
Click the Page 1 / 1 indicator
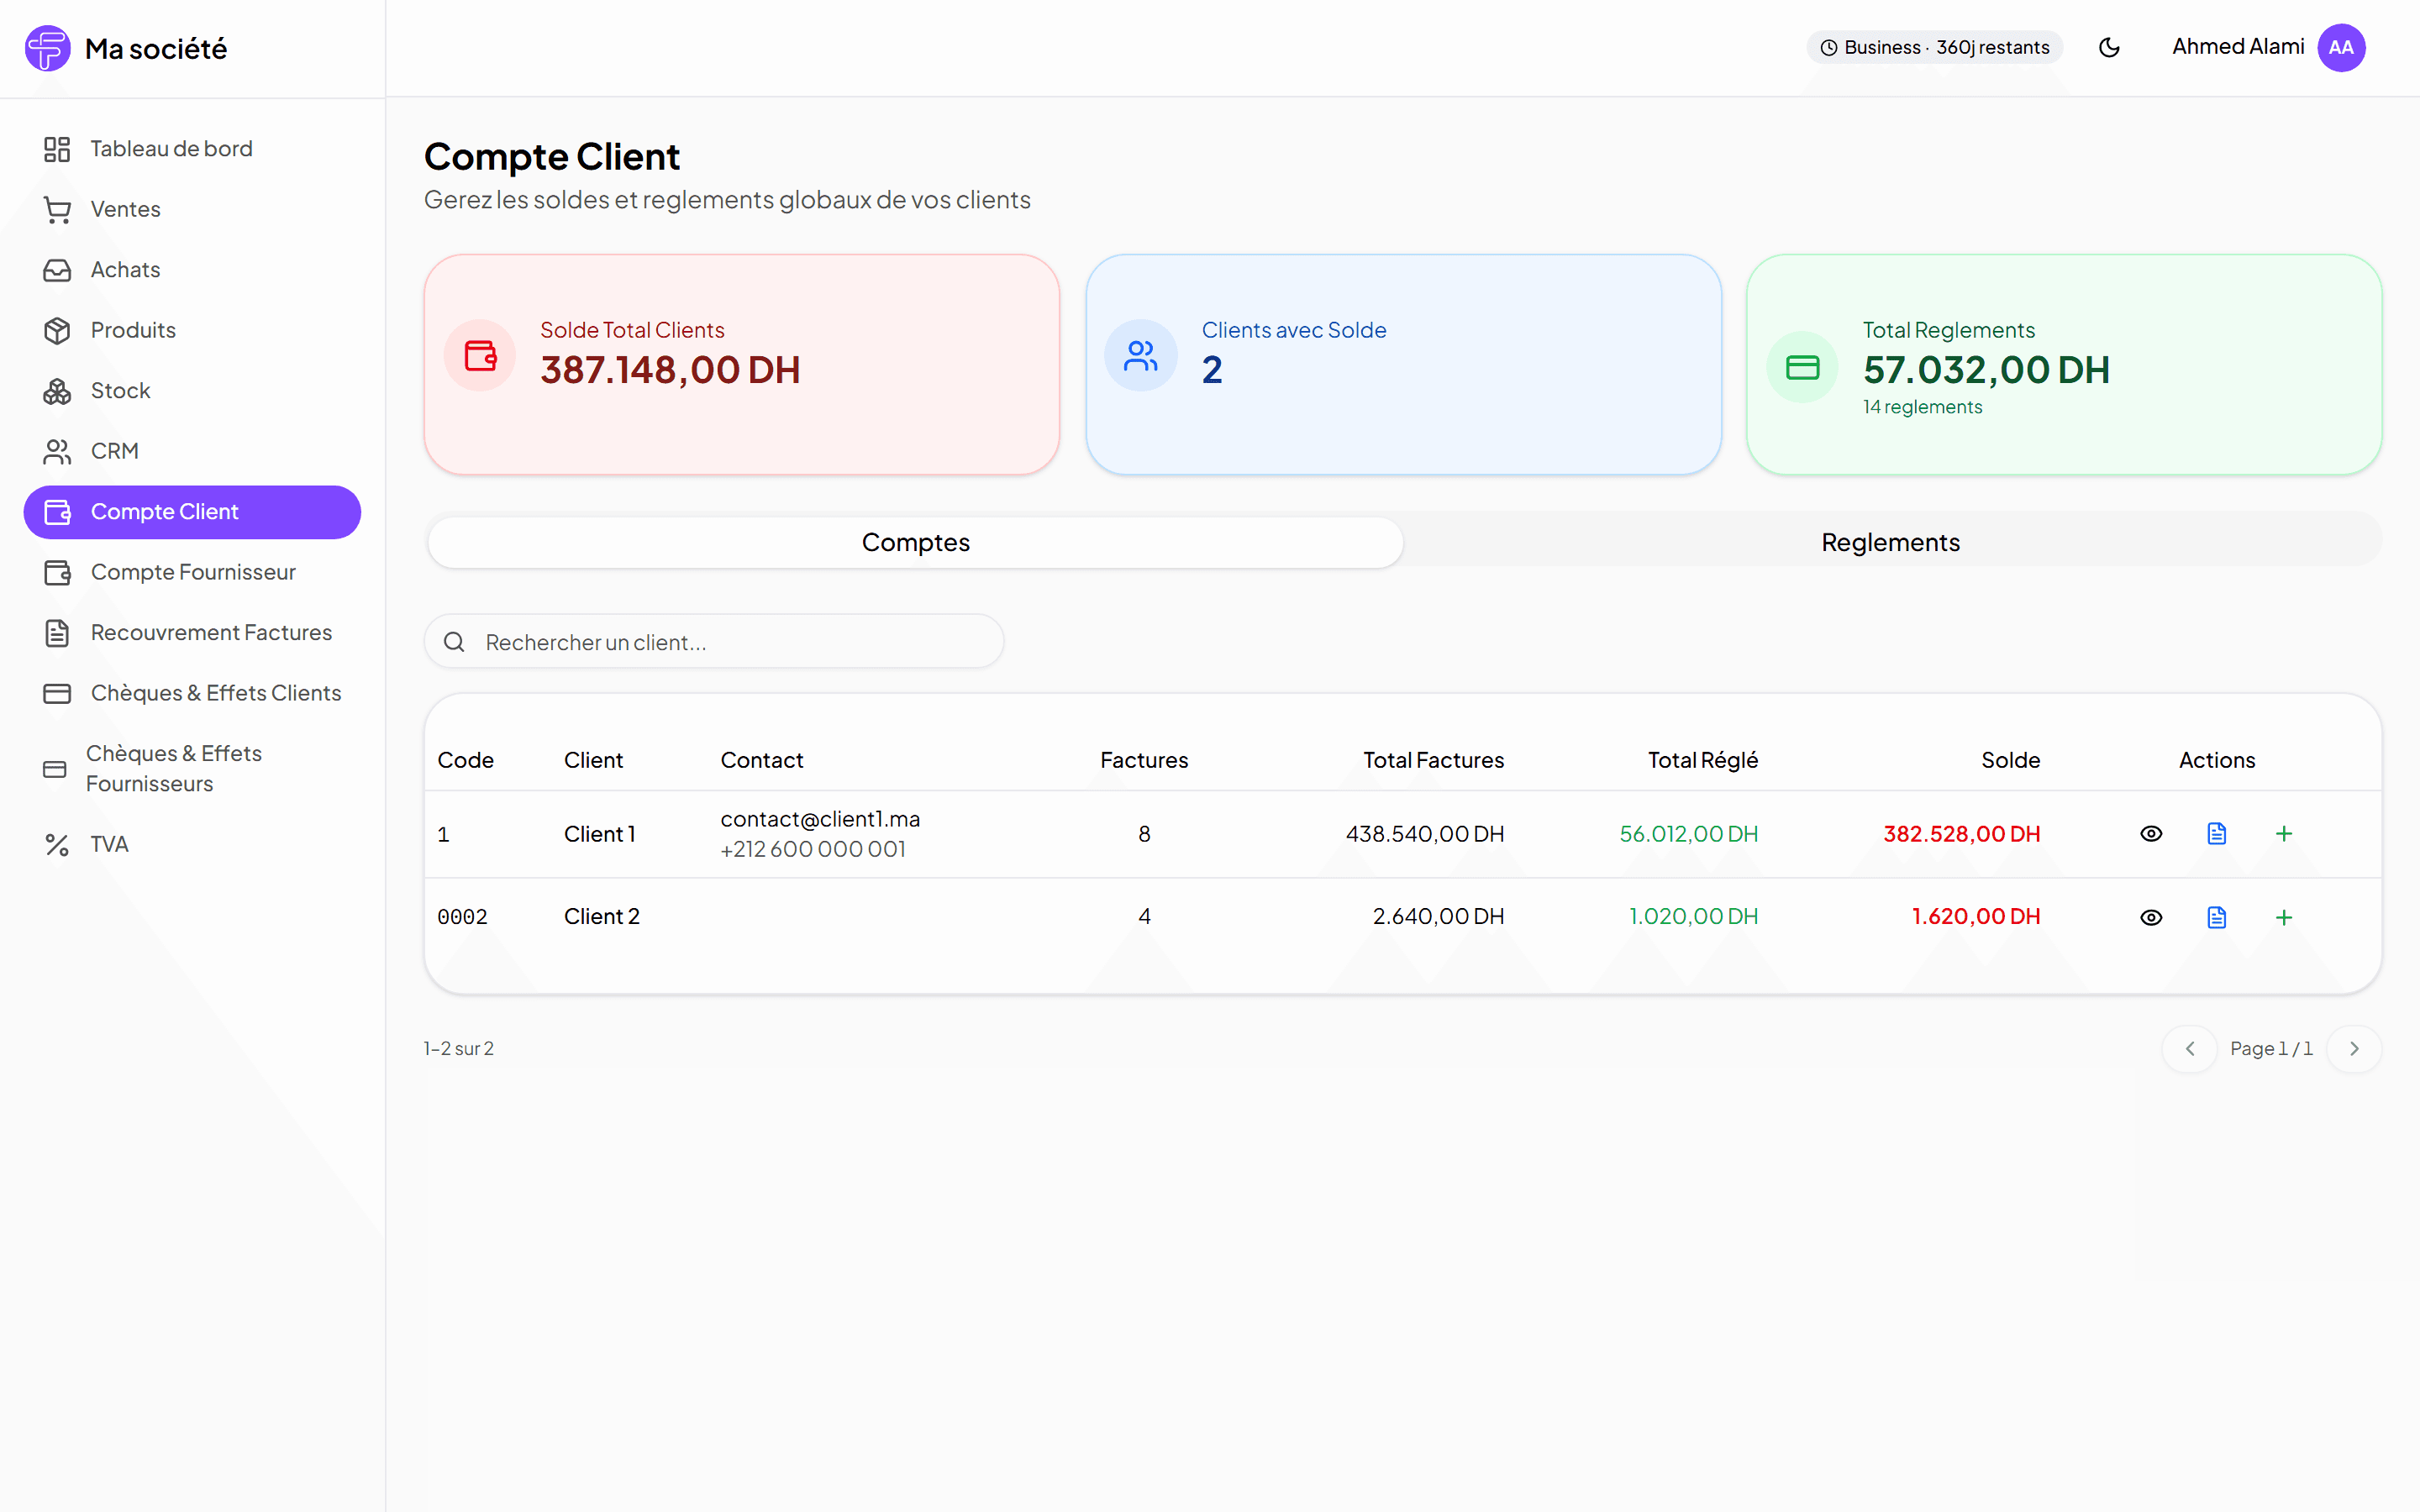coord(2271,1049)
